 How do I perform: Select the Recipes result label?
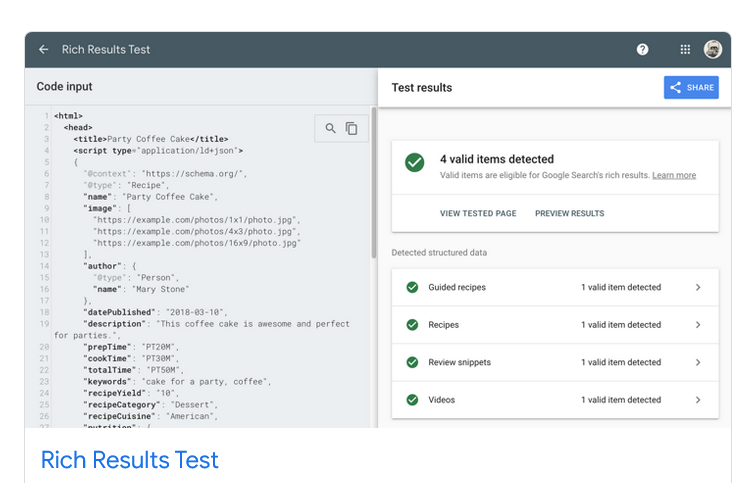click(444, 325)
